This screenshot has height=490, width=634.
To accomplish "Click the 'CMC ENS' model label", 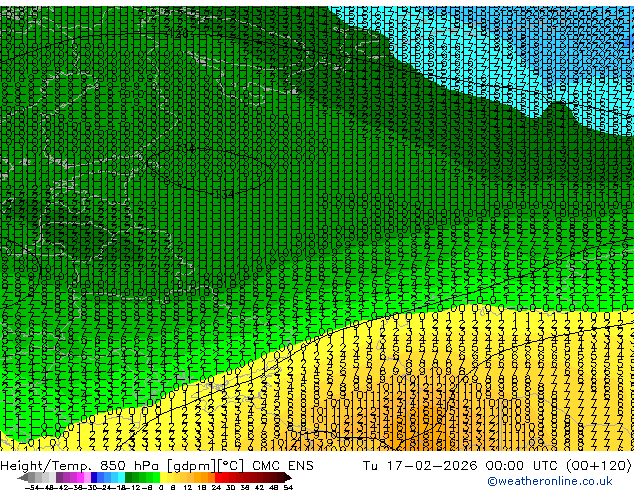I will point(283,465).
